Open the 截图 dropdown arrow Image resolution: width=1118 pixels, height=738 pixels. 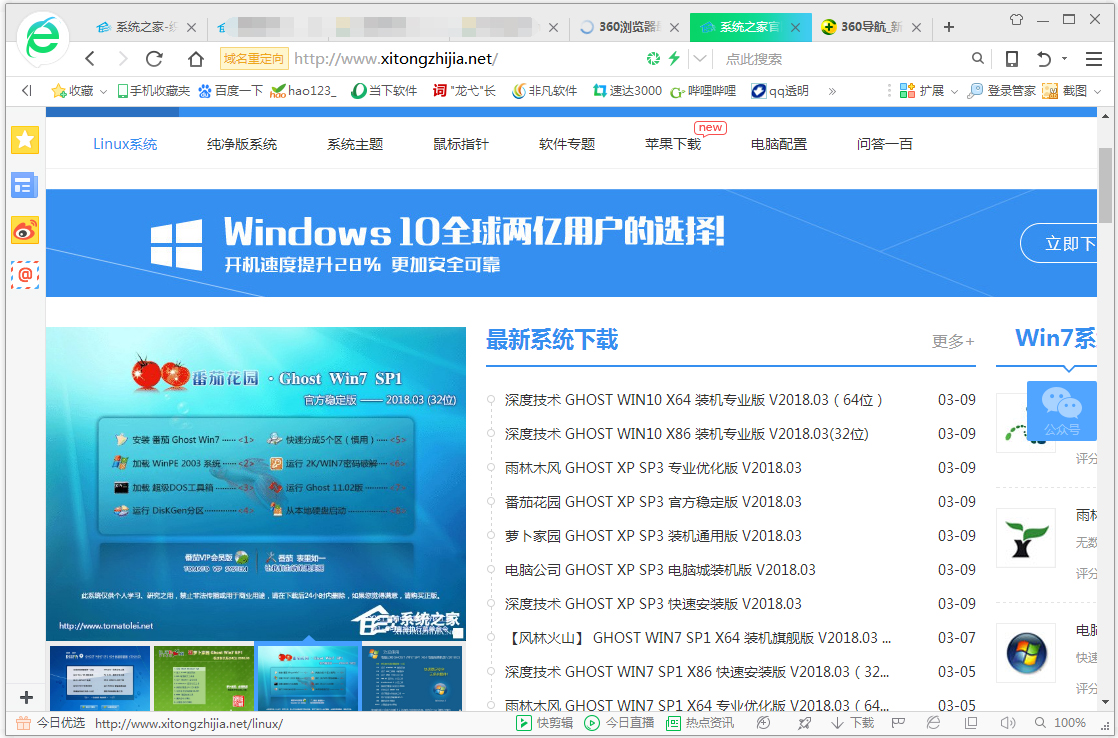1095,91
